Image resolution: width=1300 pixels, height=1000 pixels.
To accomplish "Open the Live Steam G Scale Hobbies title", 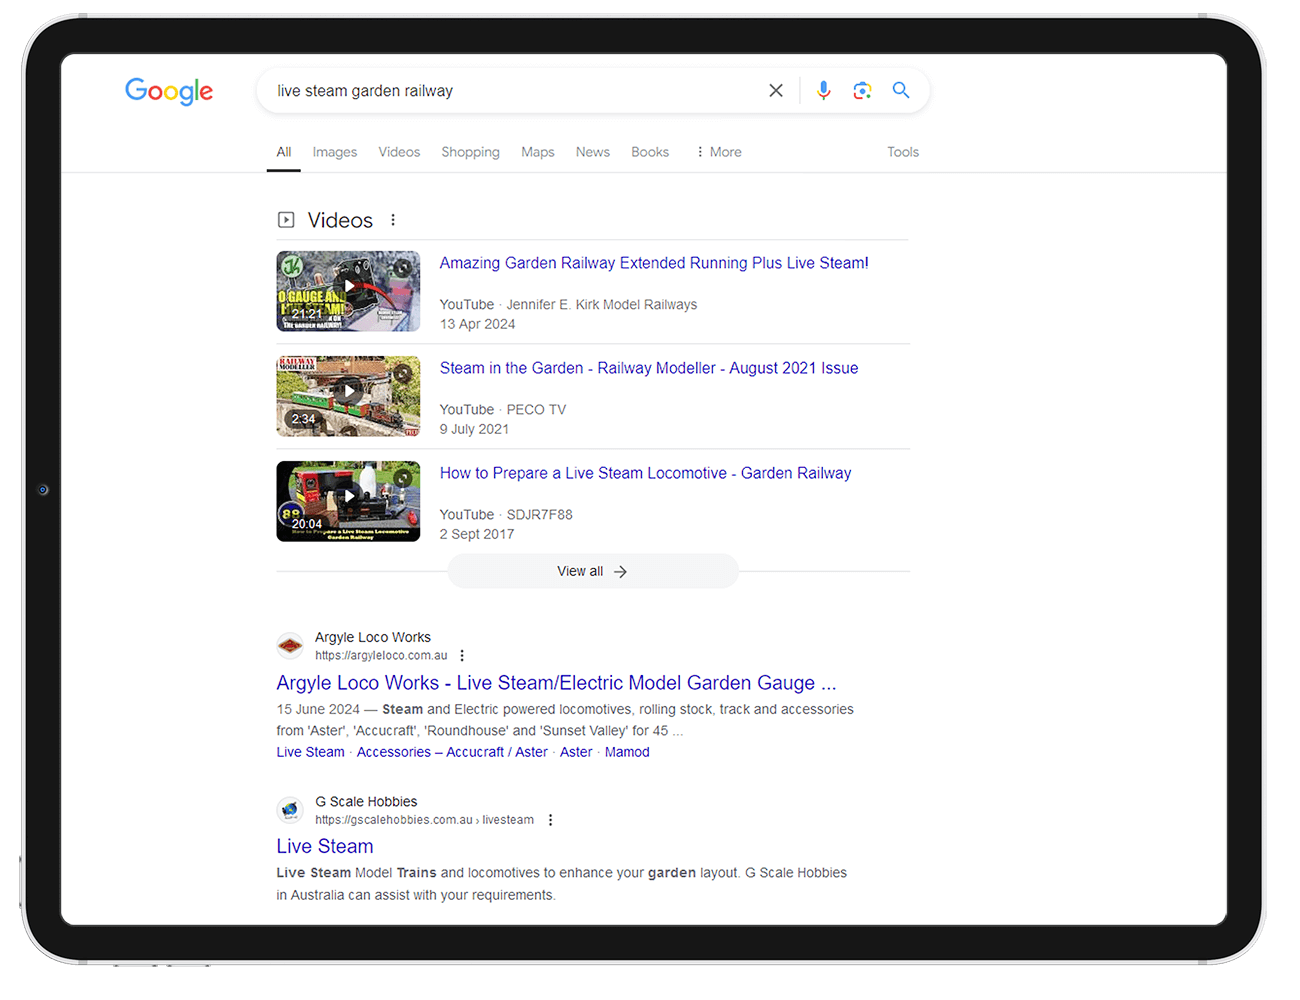I will click(325, 846).
